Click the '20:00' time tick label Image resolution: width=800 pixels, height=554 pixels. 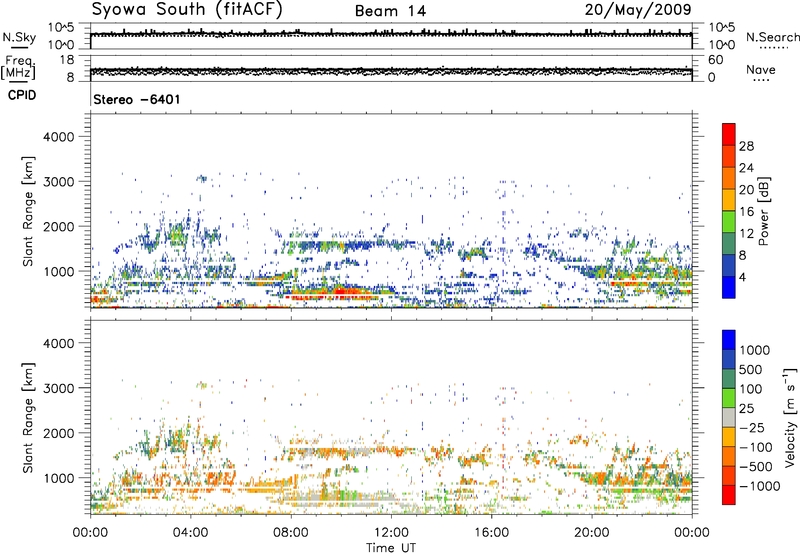[x=591, y=533]
